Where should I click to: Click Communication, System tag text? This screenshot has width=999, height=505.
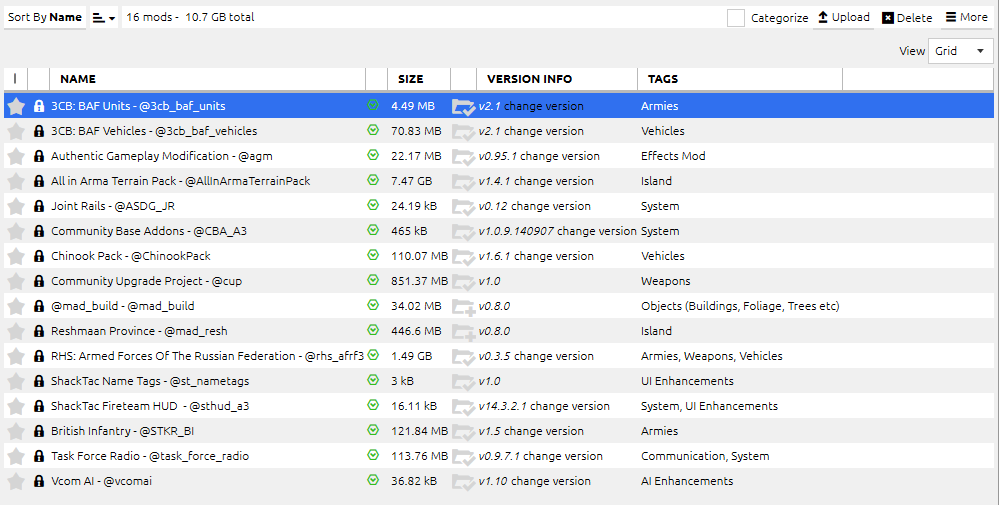(705, 457)
